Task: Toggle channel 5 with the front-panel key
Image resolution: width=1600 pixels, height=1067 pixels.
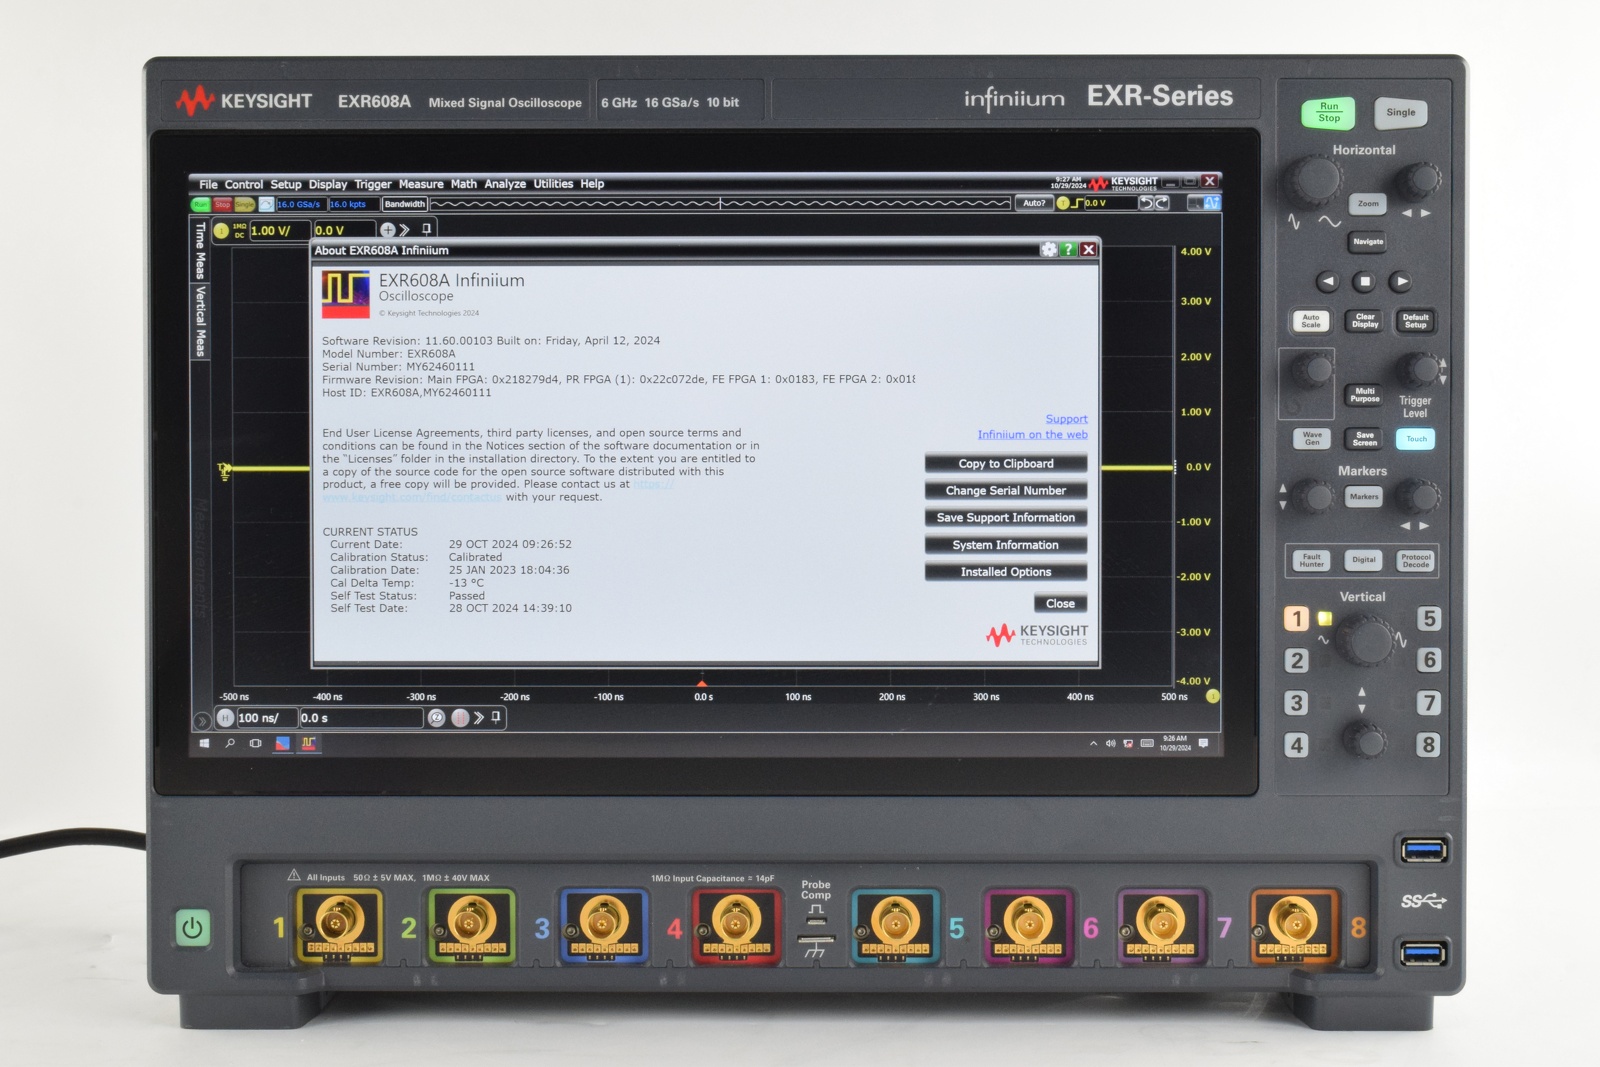Action: coord(1429,619)
